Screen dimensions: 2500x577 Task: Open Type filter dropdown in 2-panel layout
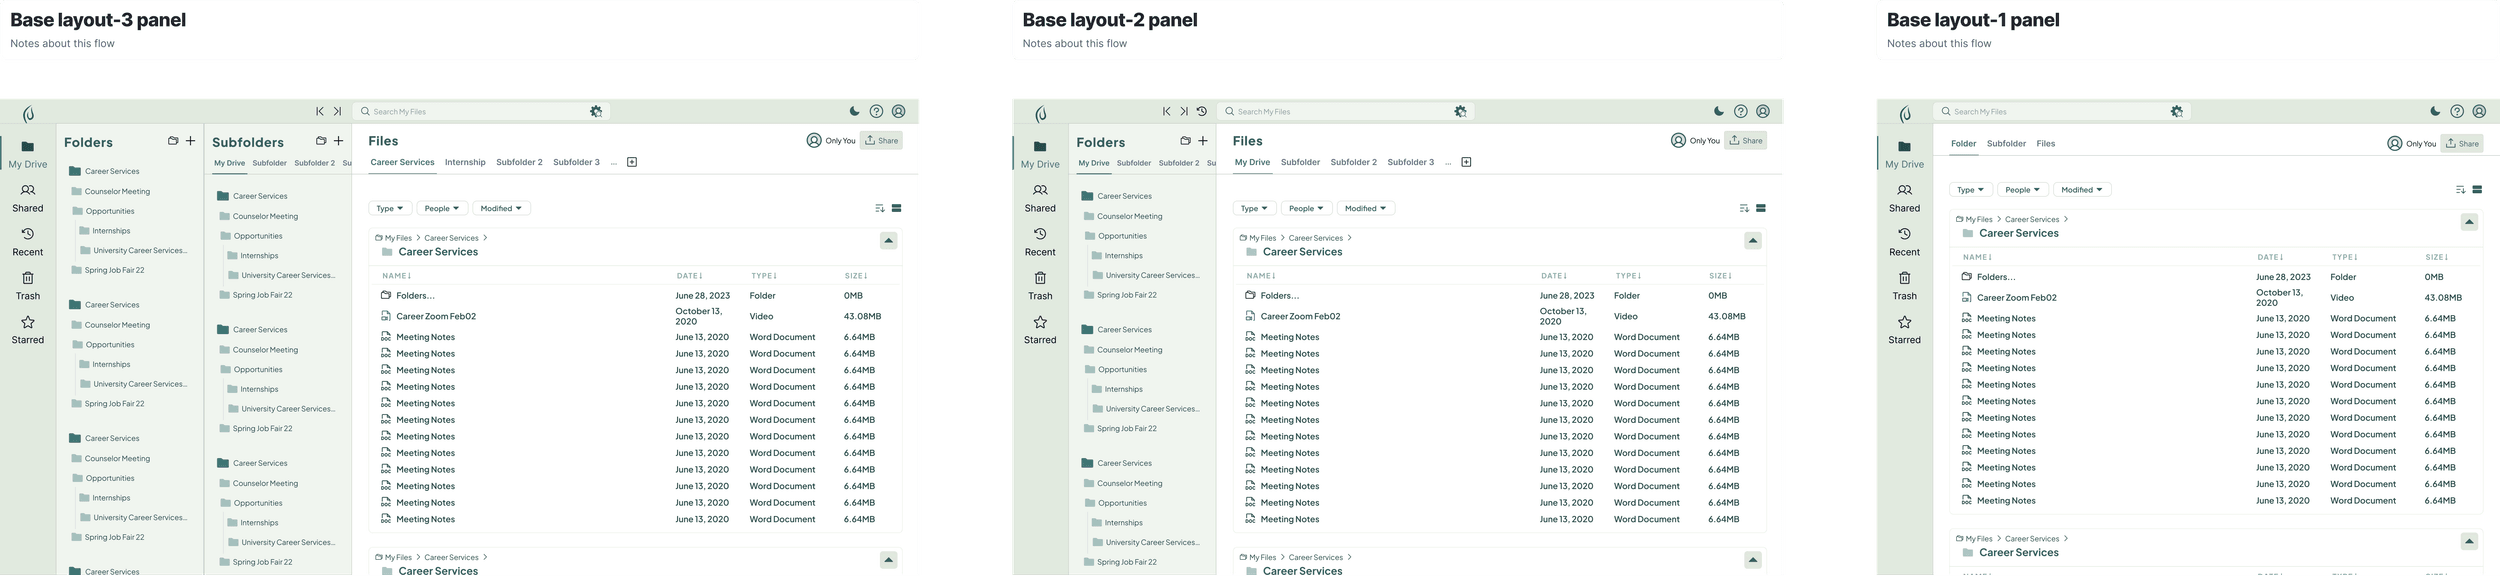coord(1254,208)
